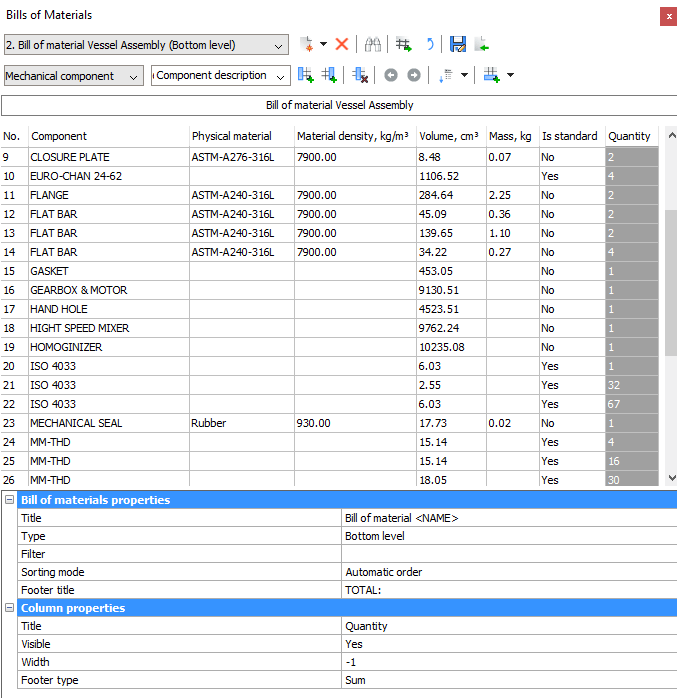Click the binoculars find icon
This screenshot has width=677, height=698.
coord(373,45)
